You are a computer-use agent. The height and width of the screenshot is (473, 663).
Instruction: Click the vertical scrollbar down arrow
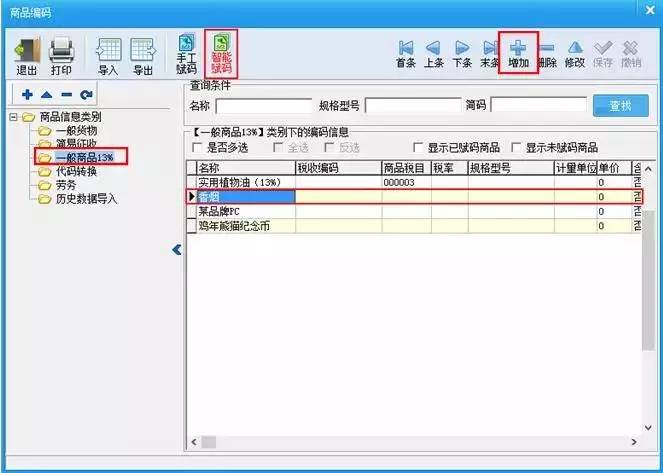click(x=648, y=428)
